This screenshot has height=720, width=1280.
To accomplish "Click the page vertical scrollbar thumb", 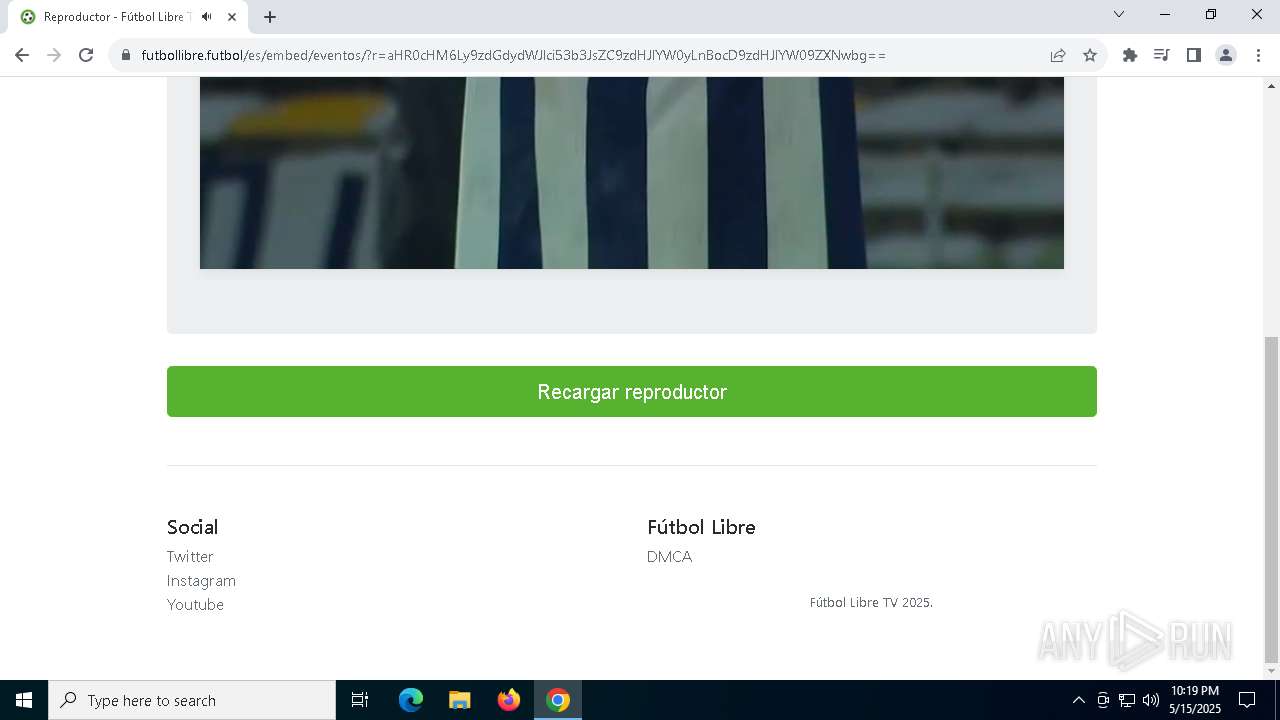I will point(1272,500).
